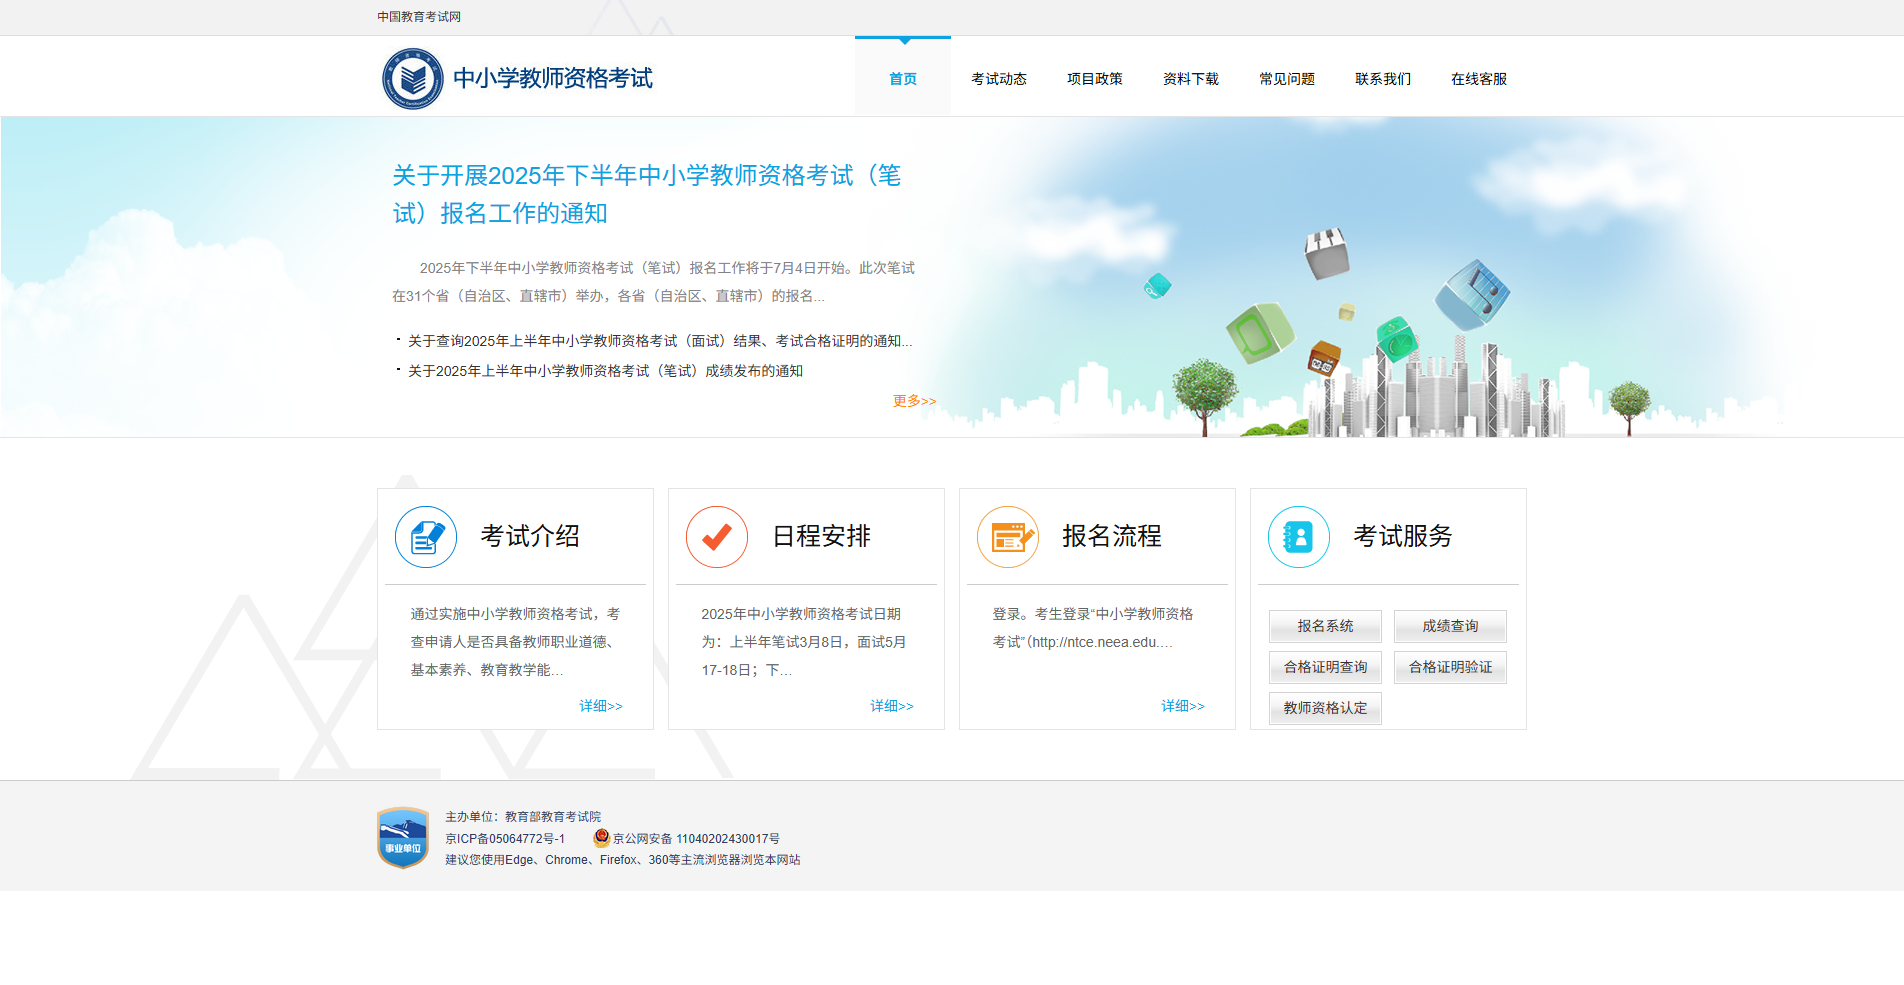Open the 更多>> link under announcements

913,400
